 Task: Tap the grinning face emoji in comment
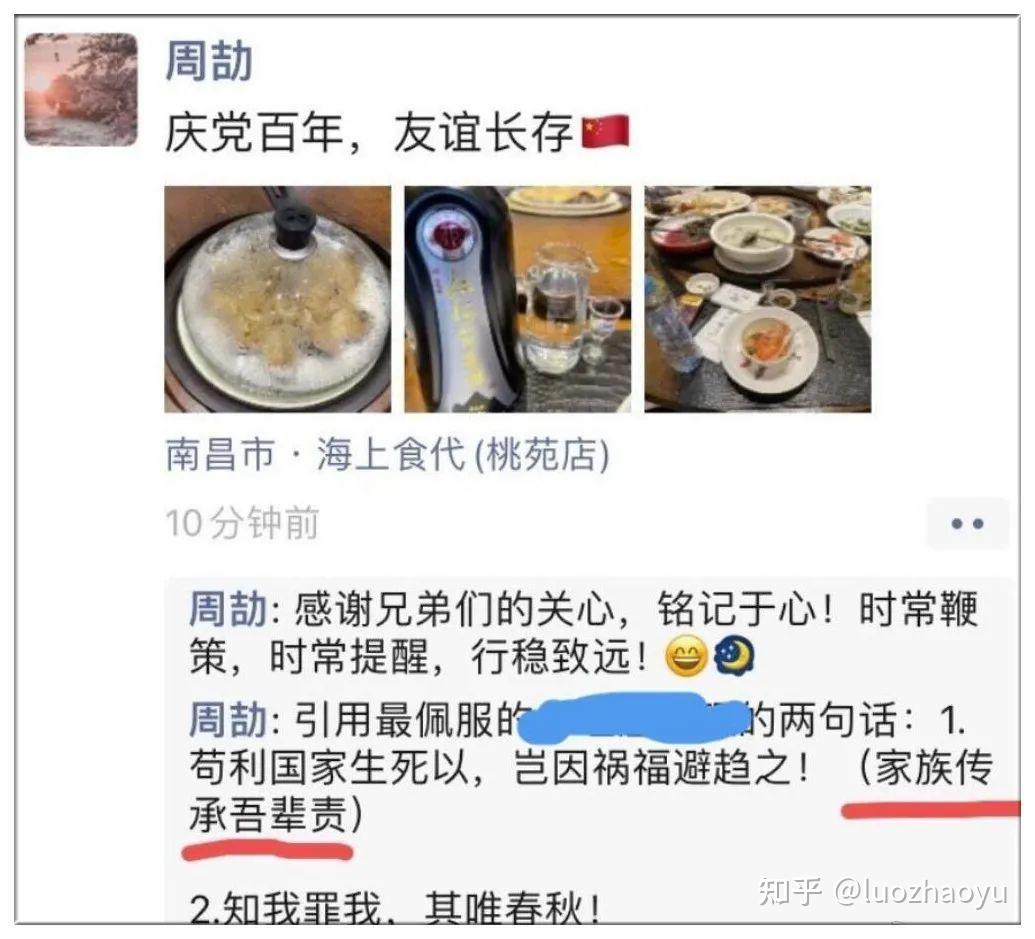click(686, 657)
